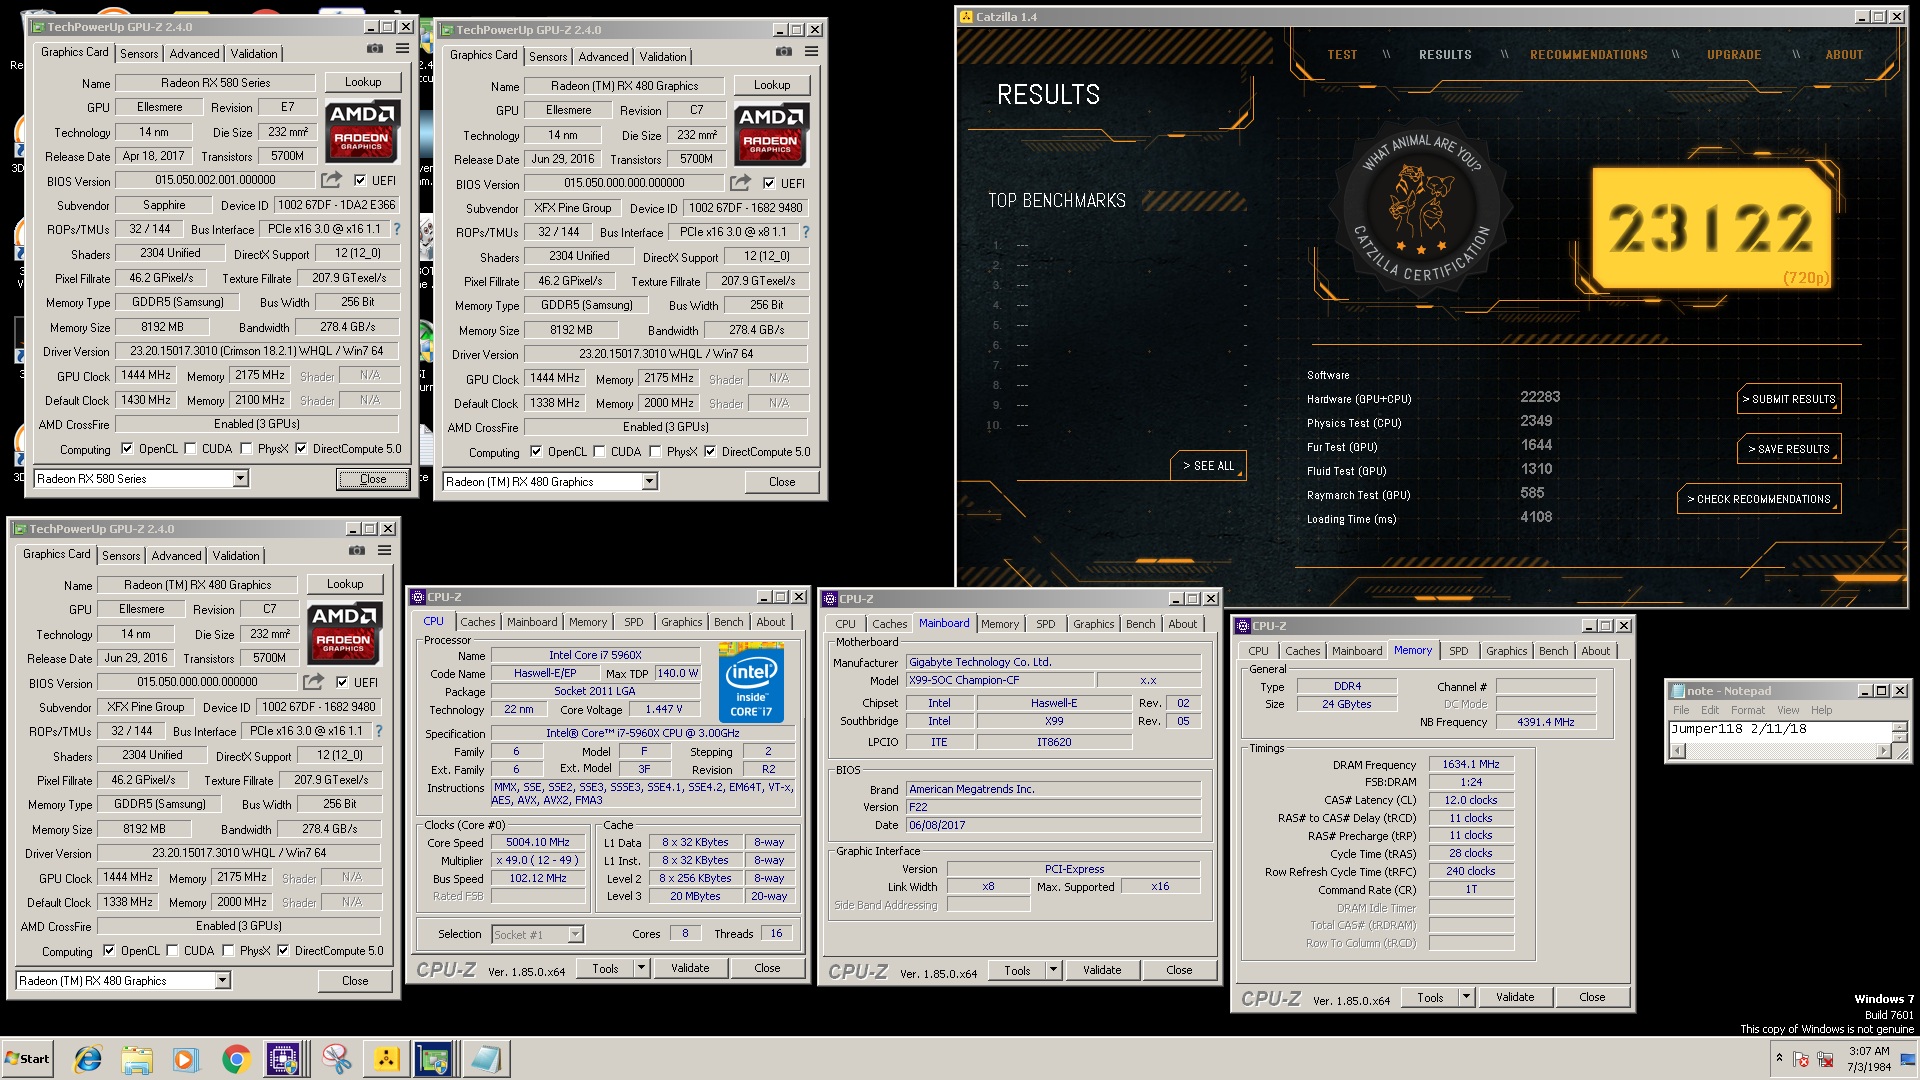Image resolution: width=1920 pixels, height=1080 pixels.
Task: Click SEE ALL under Top Benchmarks
Action: pyautogui.click(x=1207, y=466)
